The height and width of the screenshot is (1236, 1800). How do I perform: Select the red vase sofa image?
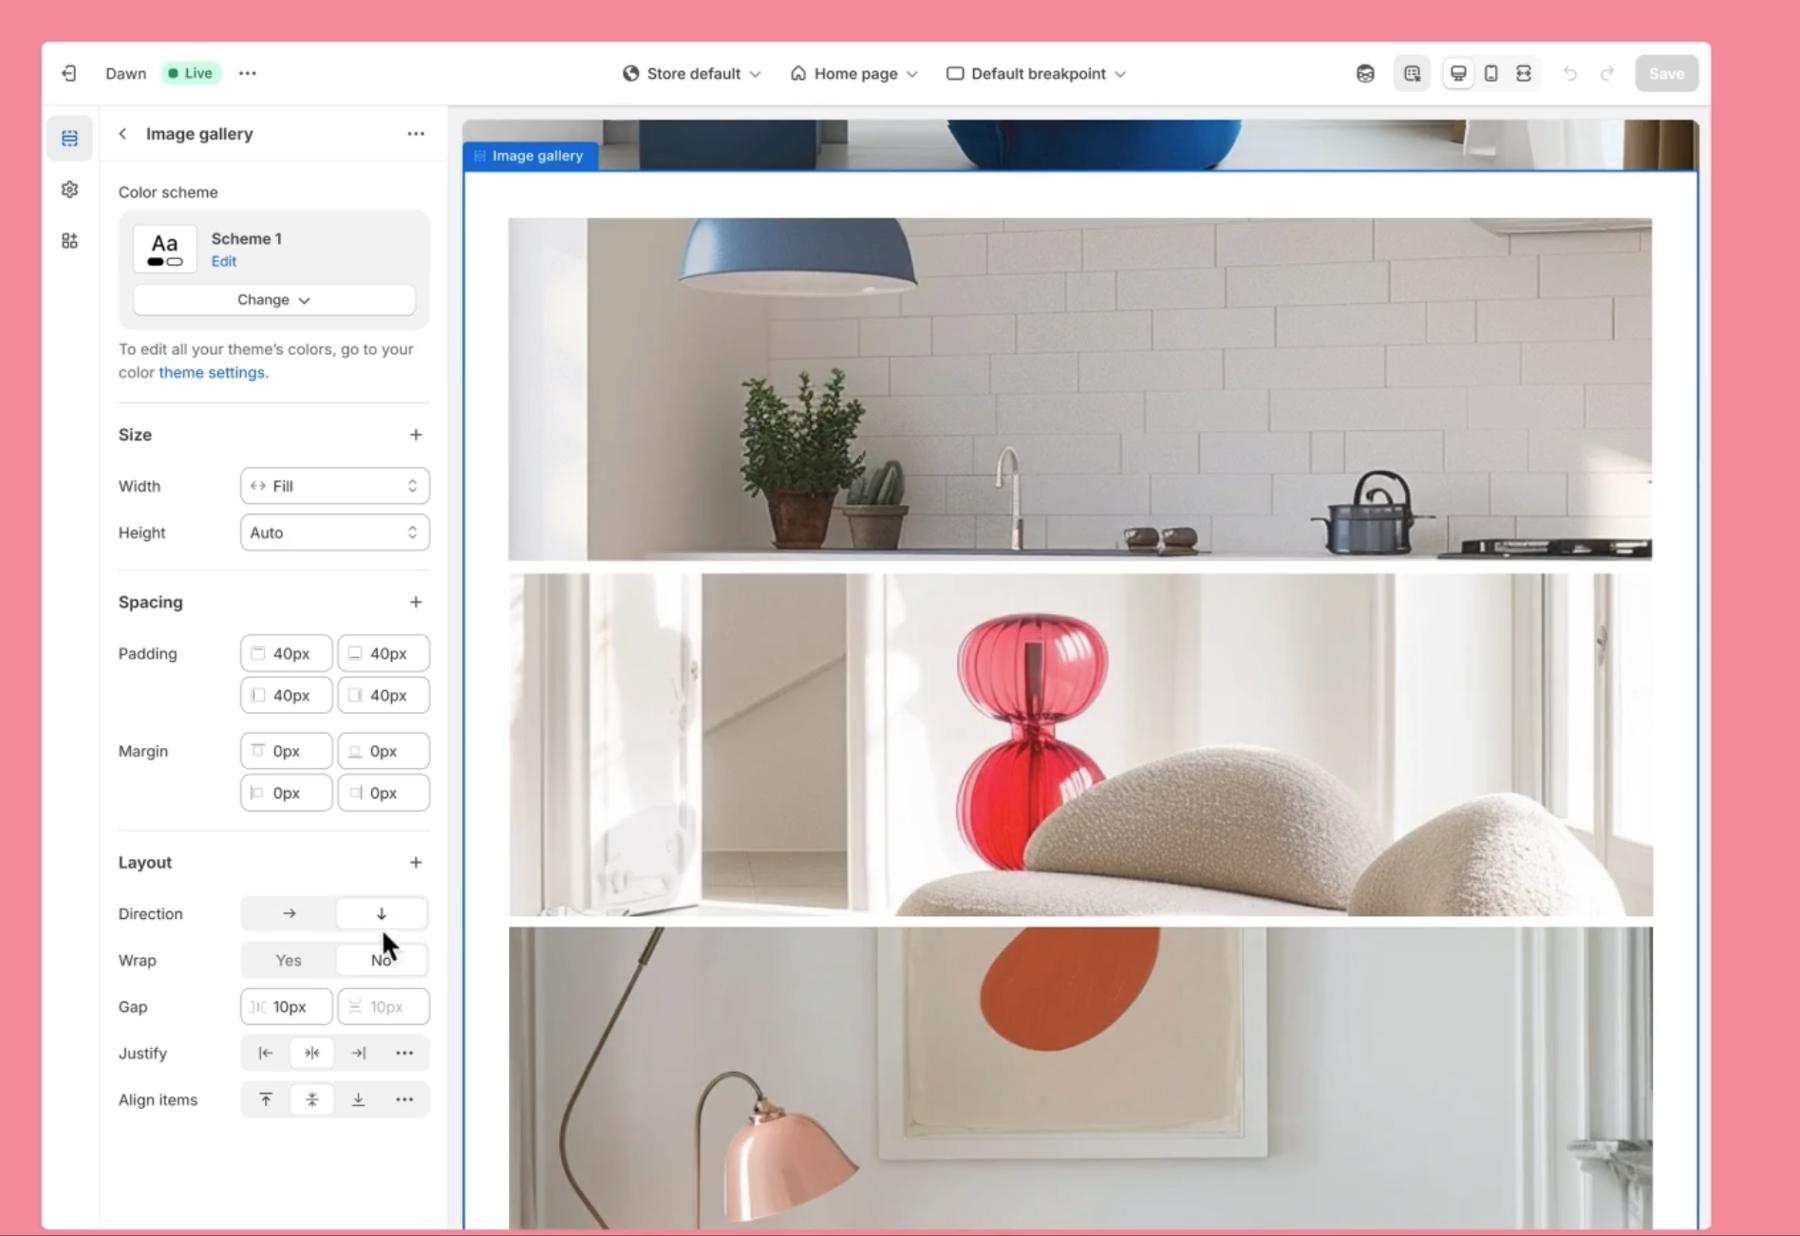(x=1080, y=745)
